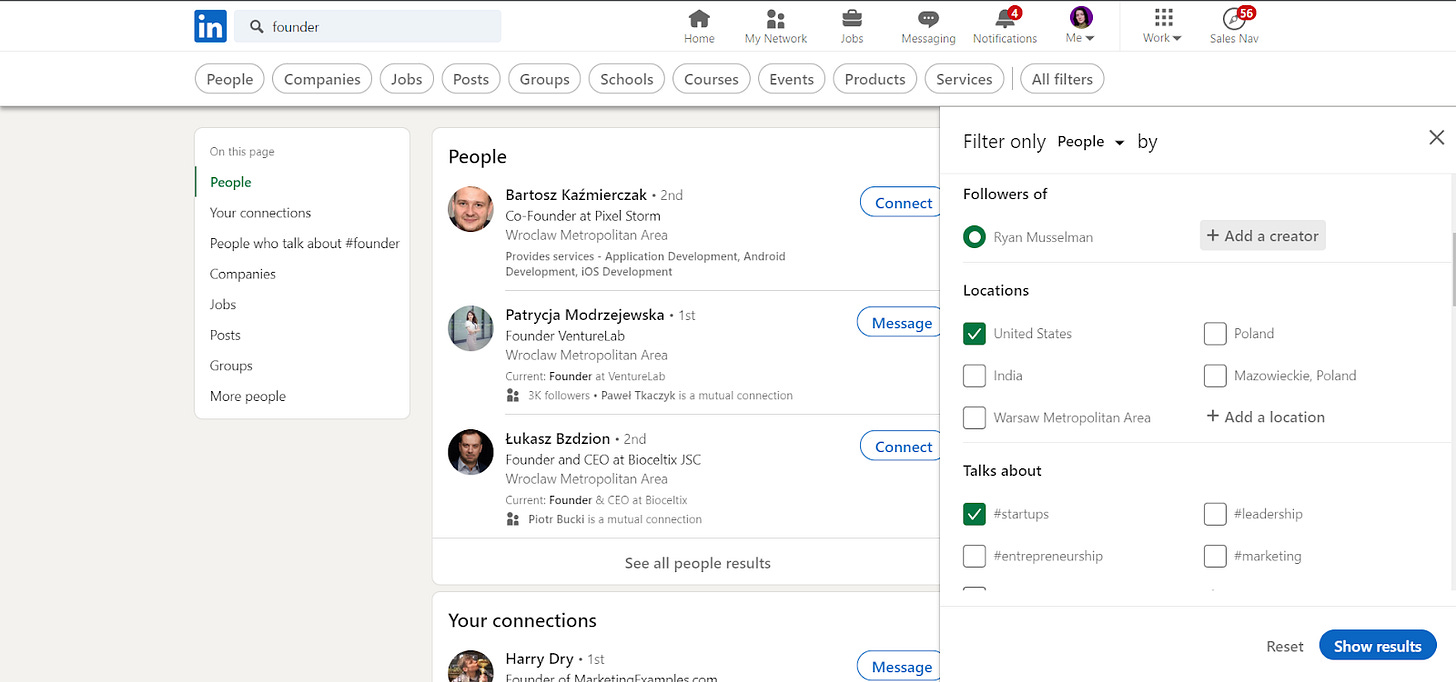
Task: Open the All filters pill
Action: click(1062, 79)
